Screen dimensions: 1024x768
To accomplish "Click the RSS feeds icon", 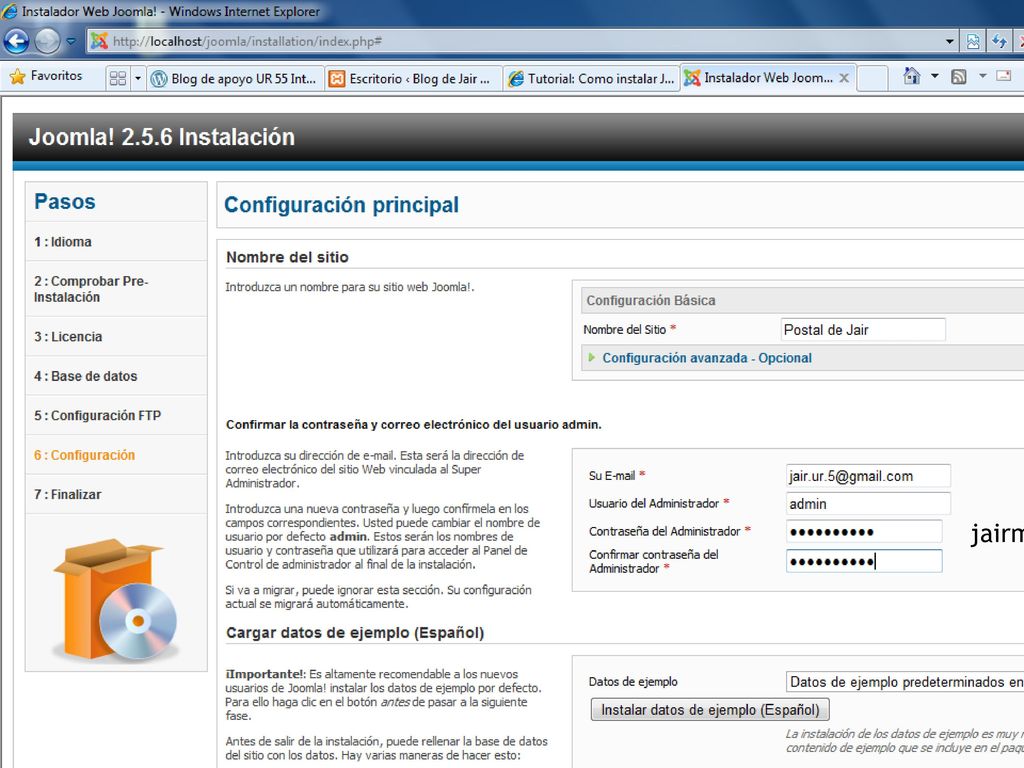I will point(959,77).
